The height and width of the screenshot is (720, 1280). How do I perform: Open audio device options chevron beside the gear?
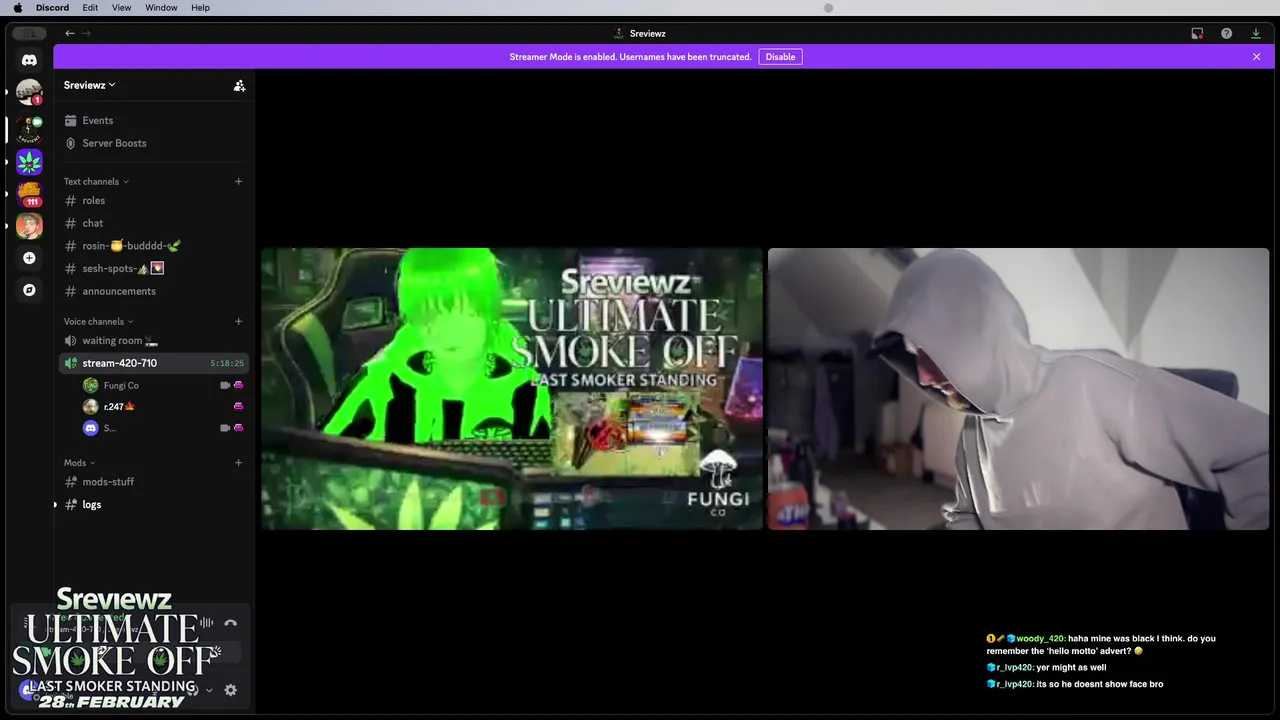tap(209, 690)
